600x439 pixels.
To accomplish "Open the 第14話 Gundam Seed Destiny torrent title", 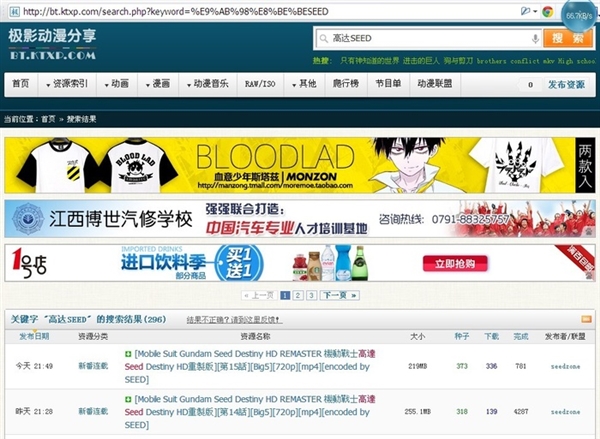I will click(250, 412).
